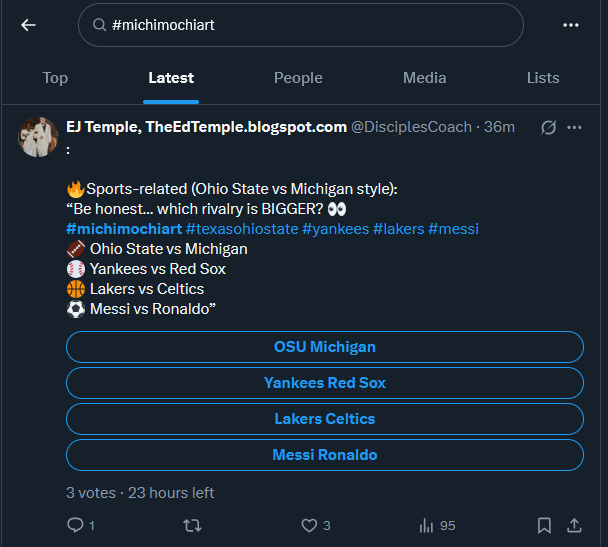Open the post's more options menu

[x=574, y=127]
